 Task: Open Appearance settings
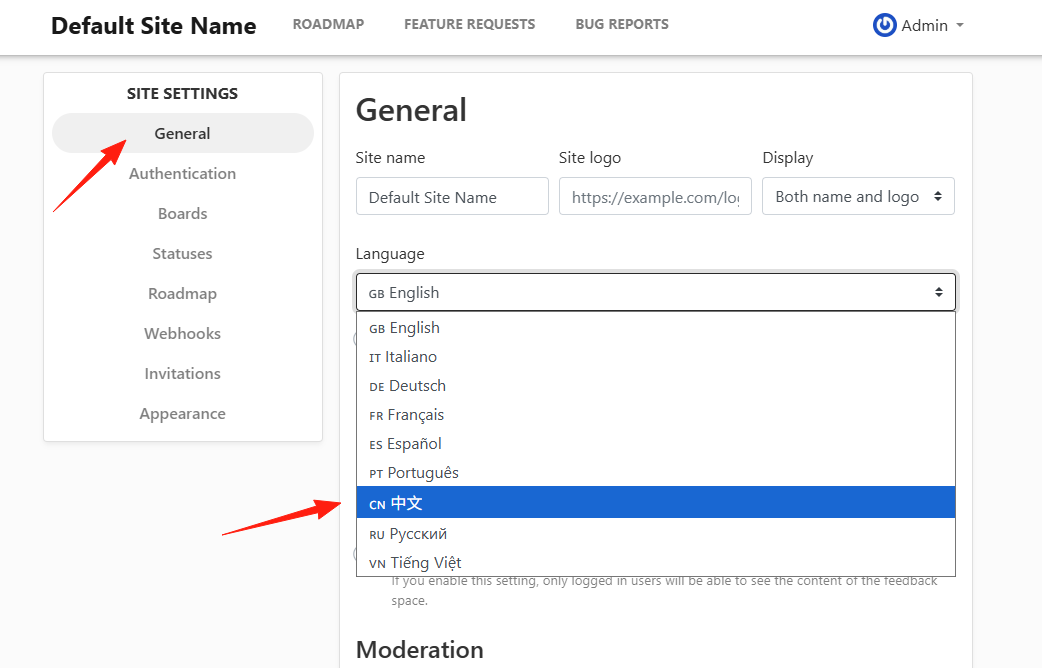(x=183, y=413)
